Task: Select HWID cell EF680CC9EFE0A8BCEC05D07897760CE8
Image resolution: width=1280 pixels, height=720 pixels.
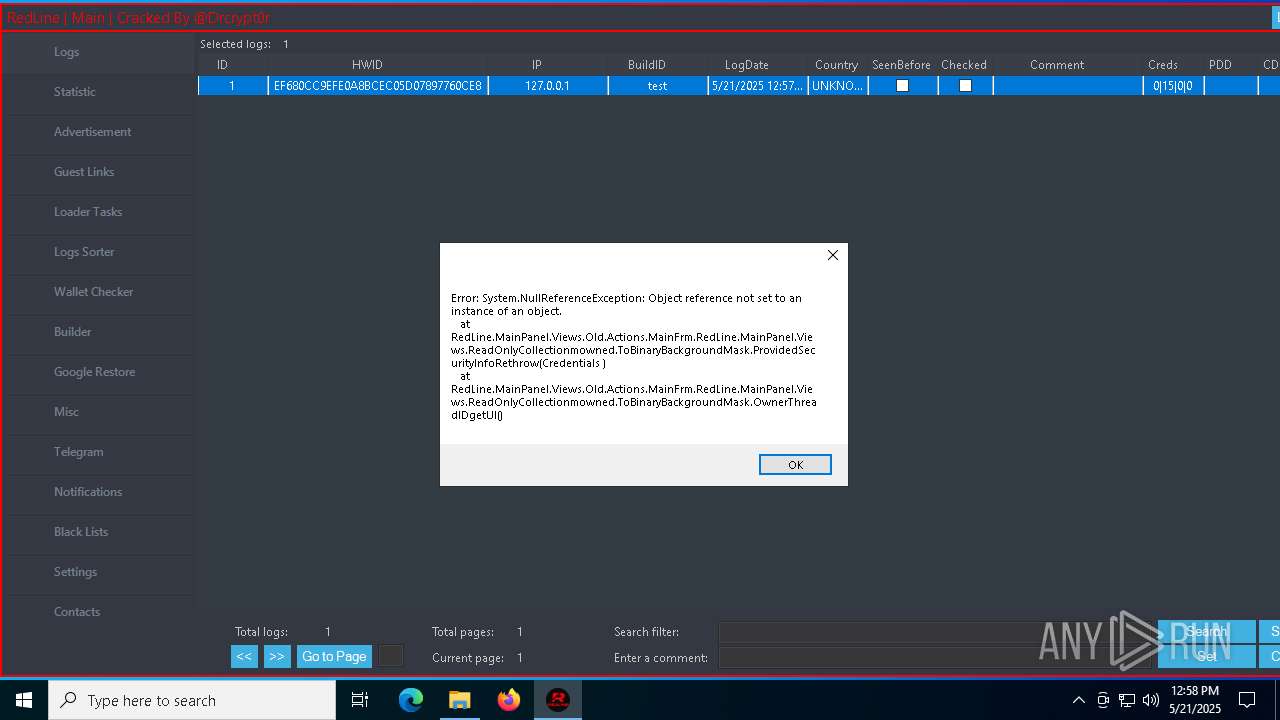Action: pos(378,86)
